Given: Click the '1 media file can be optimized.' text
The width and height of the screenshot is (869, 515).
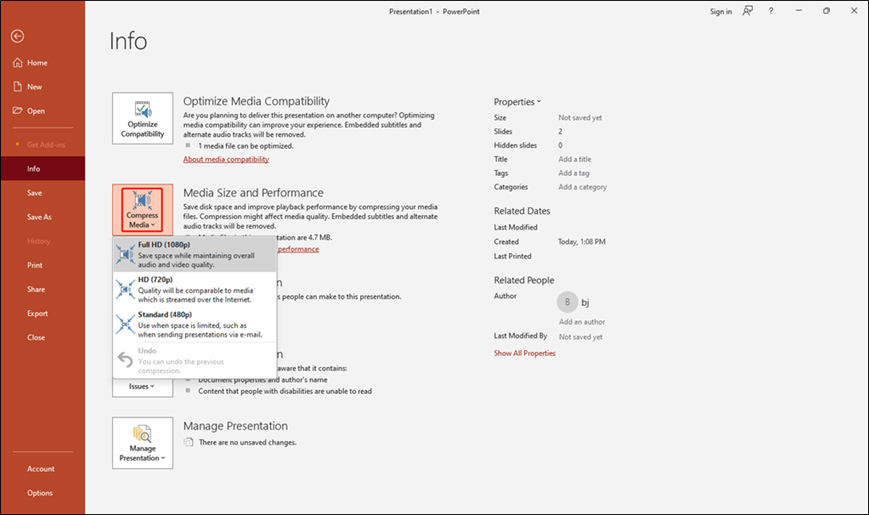Looking at the screenshot, I should pos(246,146).
